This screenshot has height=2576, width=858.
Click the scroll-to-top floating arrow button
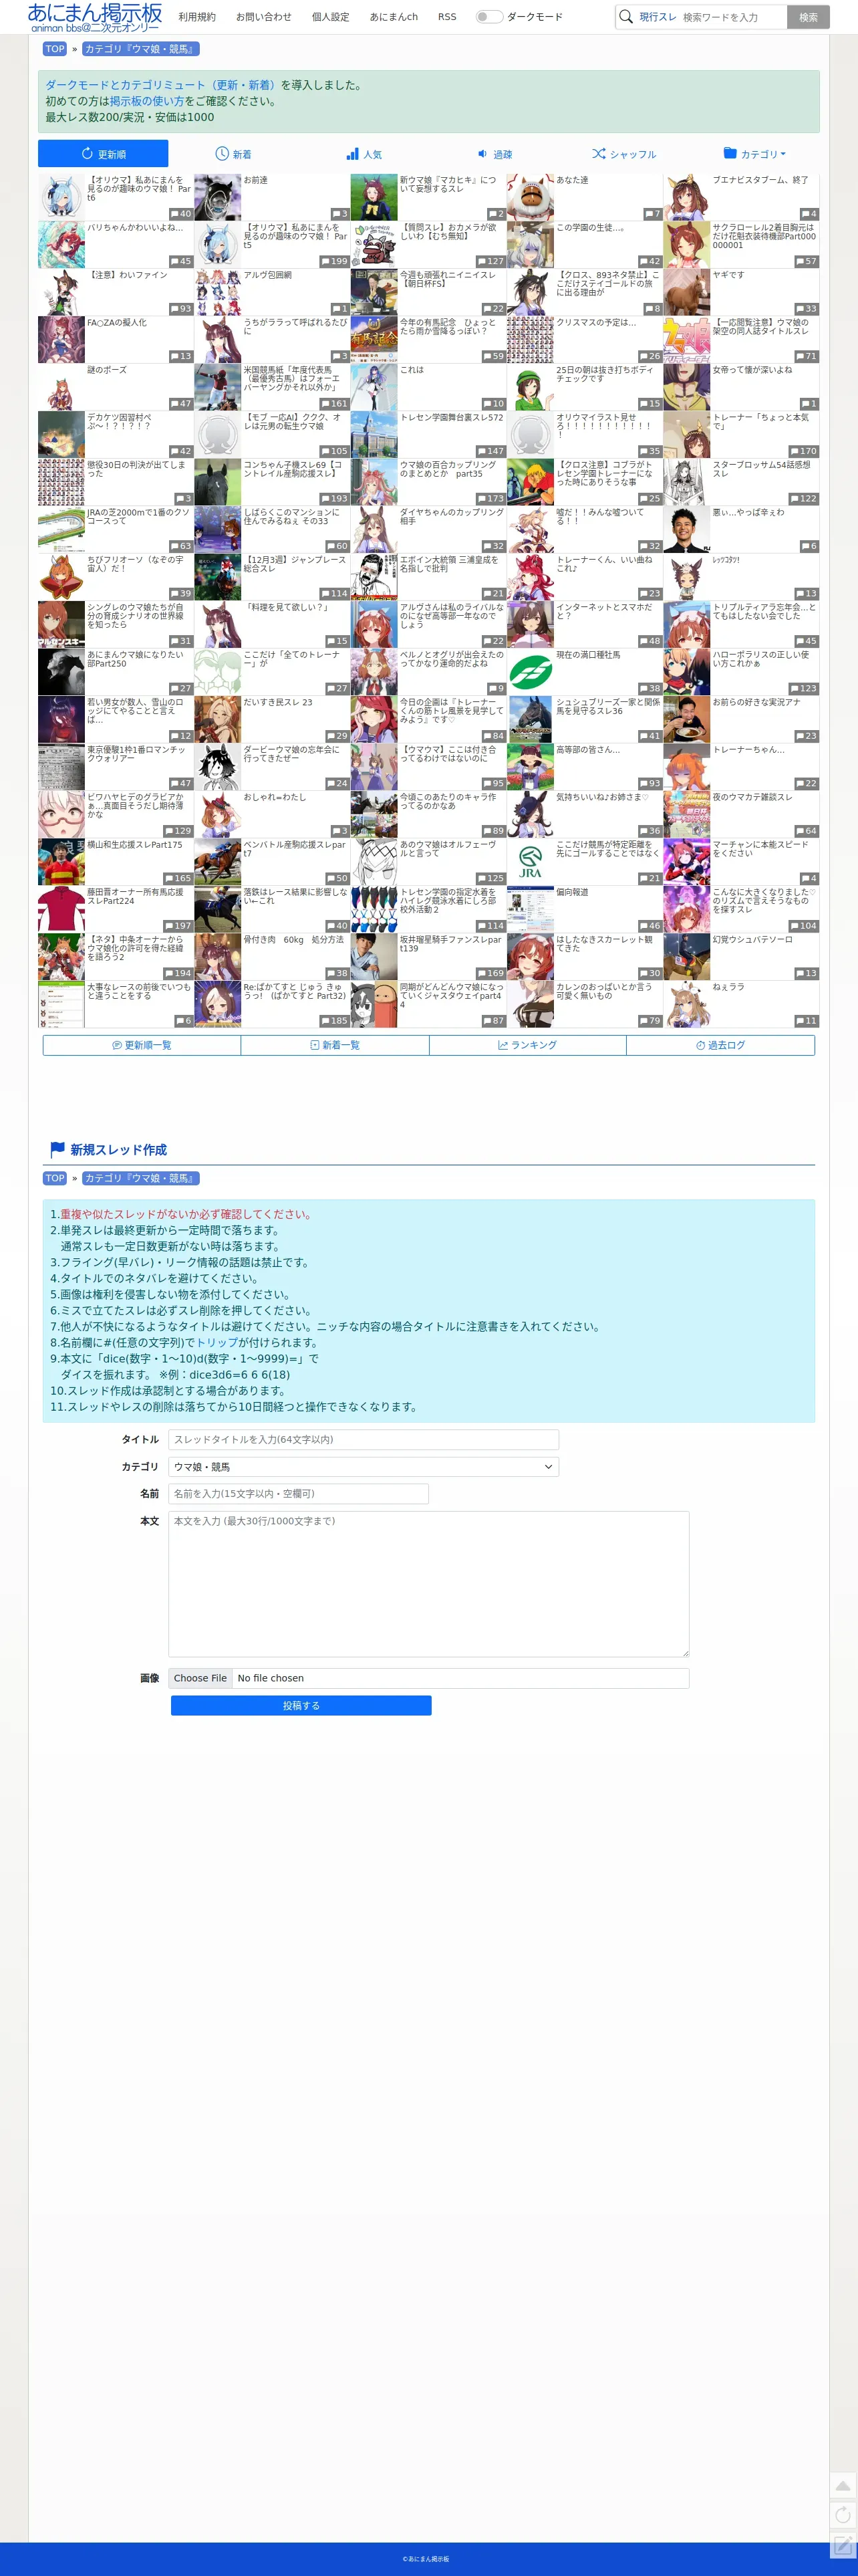coord(842,2486)
